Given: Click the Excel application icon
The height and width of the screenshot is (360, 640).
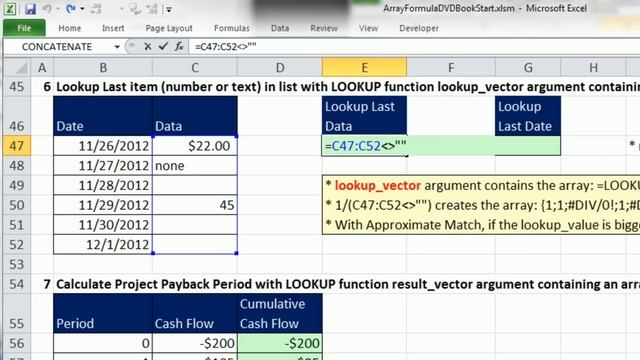Looking at the screenshot, I should [x=10, y=9].
